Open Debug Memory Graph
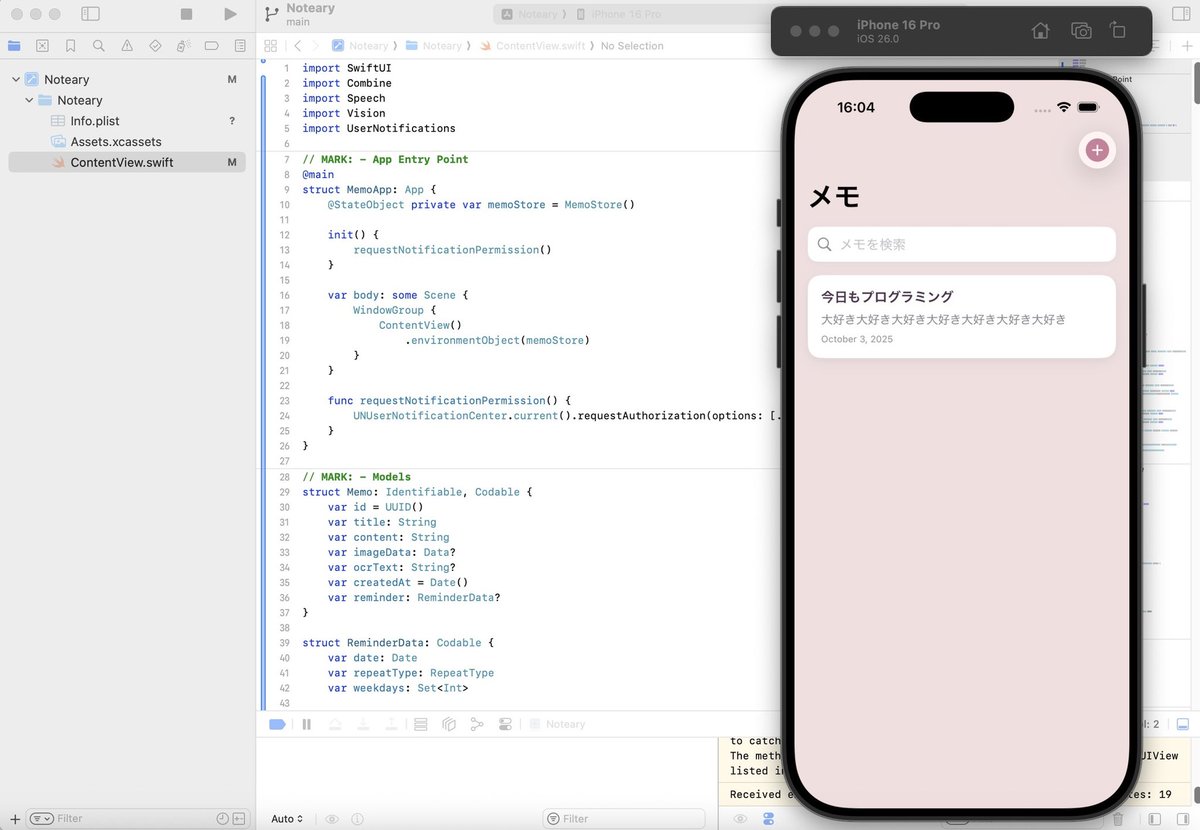 pyautogui.click(x=477, y=724)
